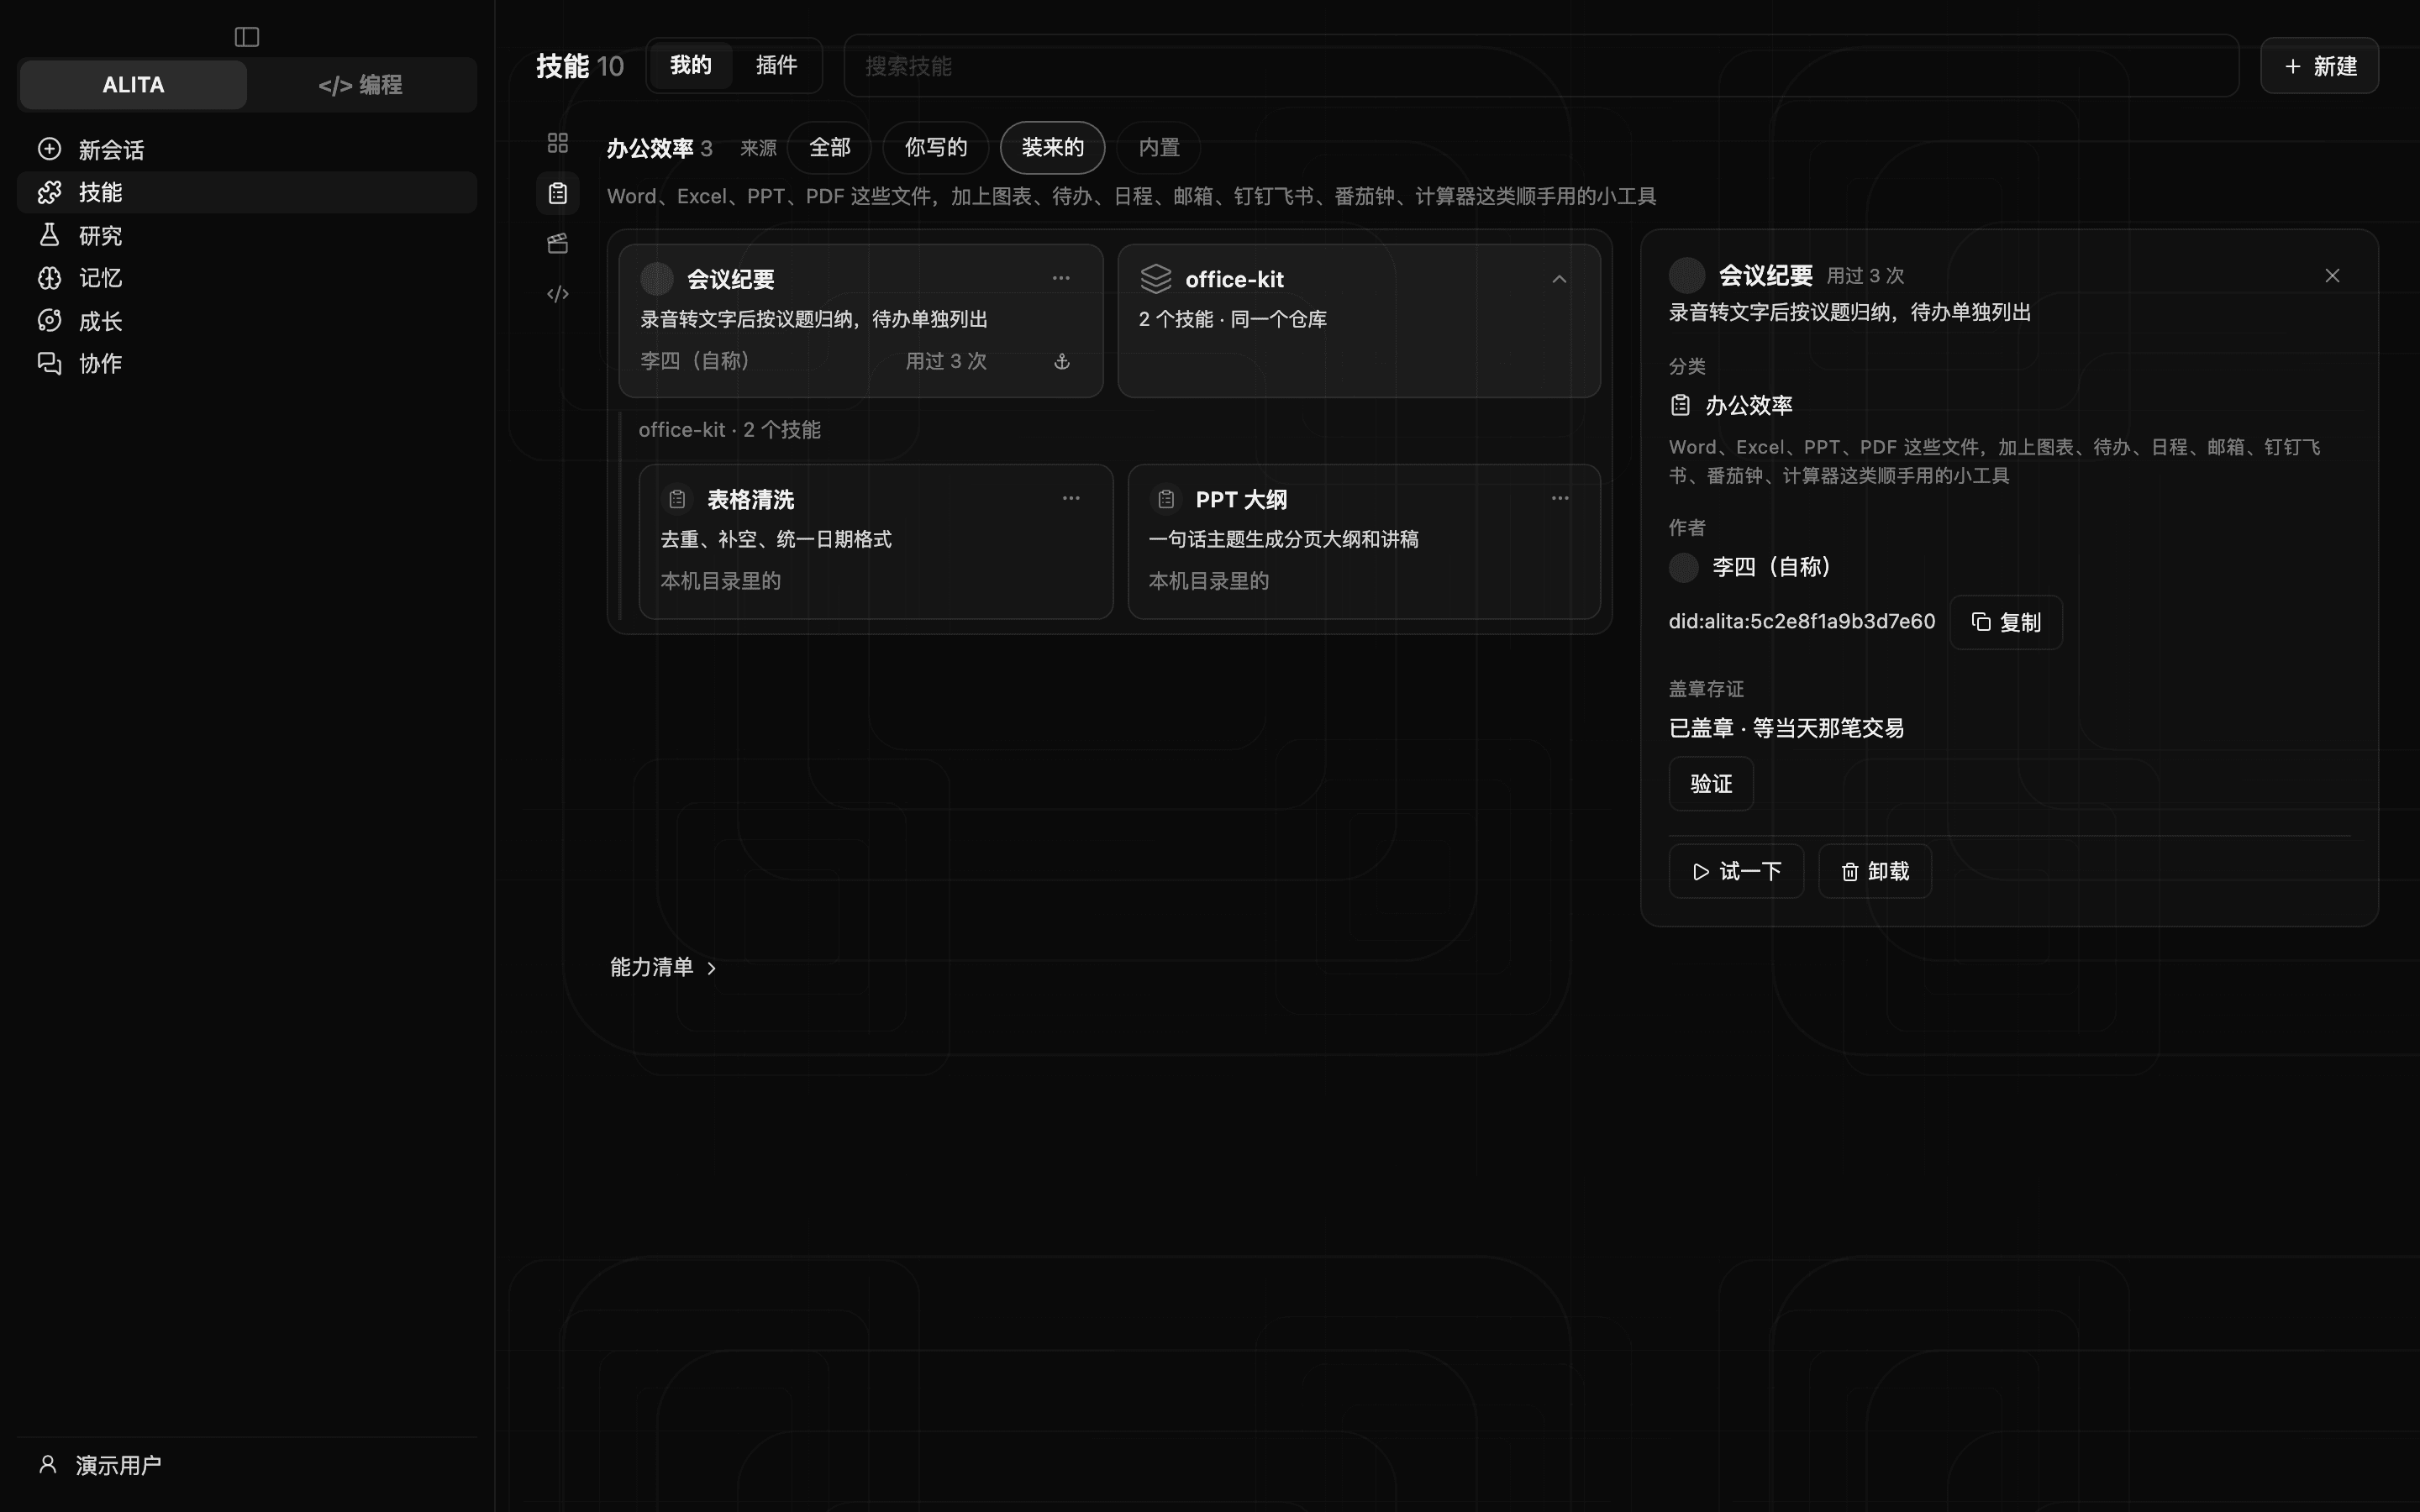Click the 验证 button
2420x1512 pixels.
(x=1710, y=784)
